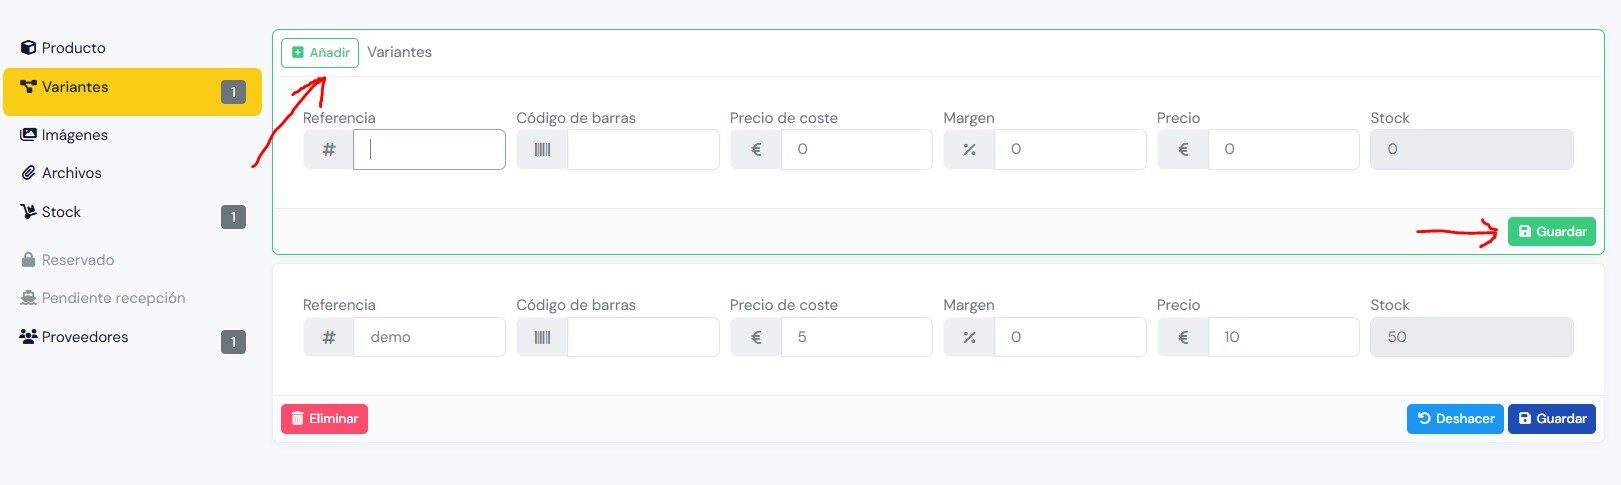This screenshot has width=1621, height=485.
Task: Click the Código de barras field of demo variant
Action: 643,337
